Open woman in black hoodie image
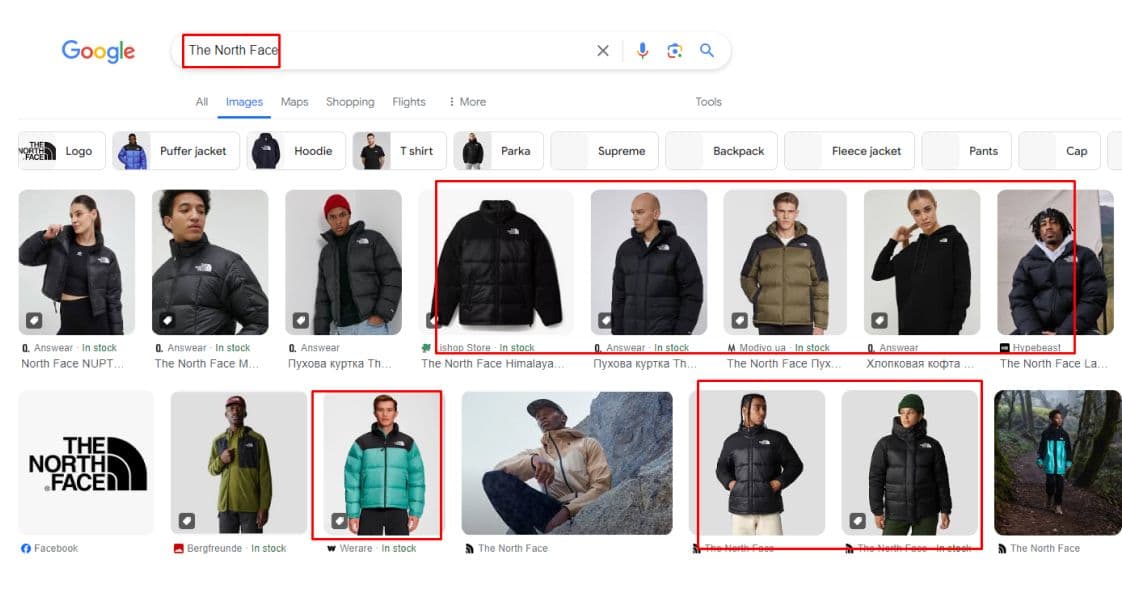Image resolution: width=1122 pixels, height=604 pixels. tap(922, 262)
